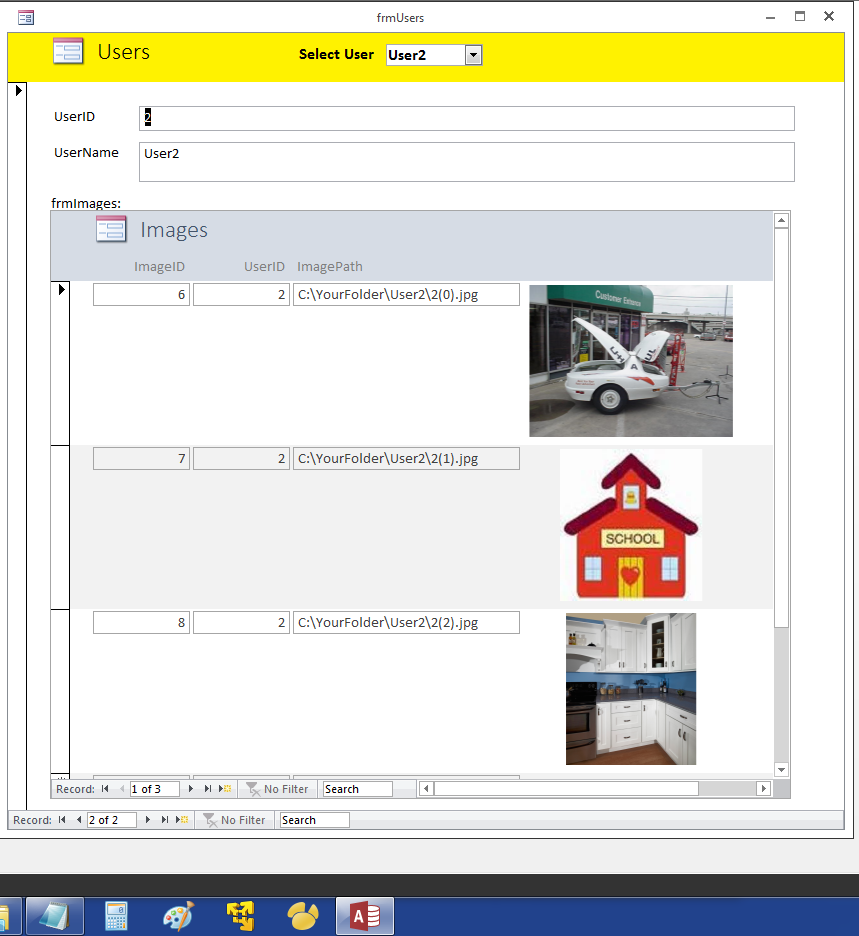Viewport: 859px width, 936px height.
Task: Add new record in Images subform navigation
Action: click(x=225, y=789)
